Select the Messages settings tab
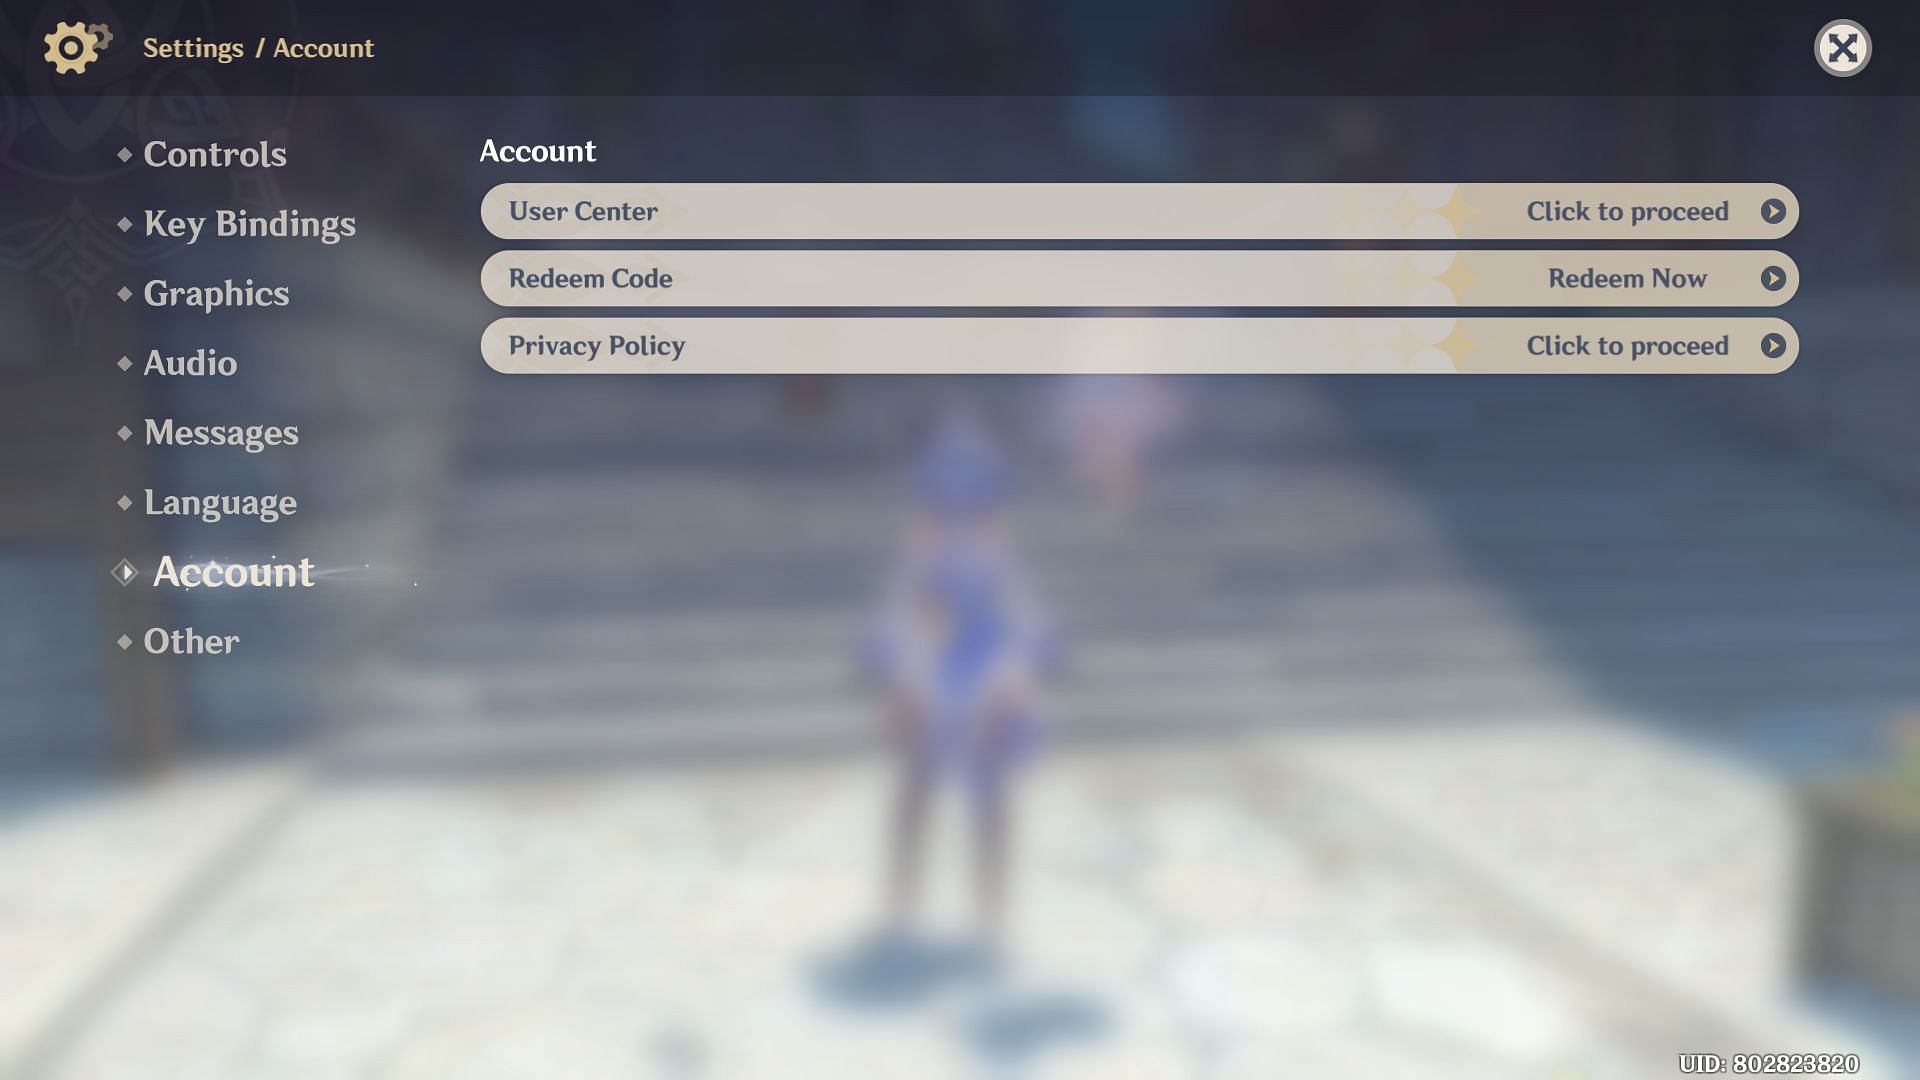The image size is (1920, 1080). tap(219, 433)
